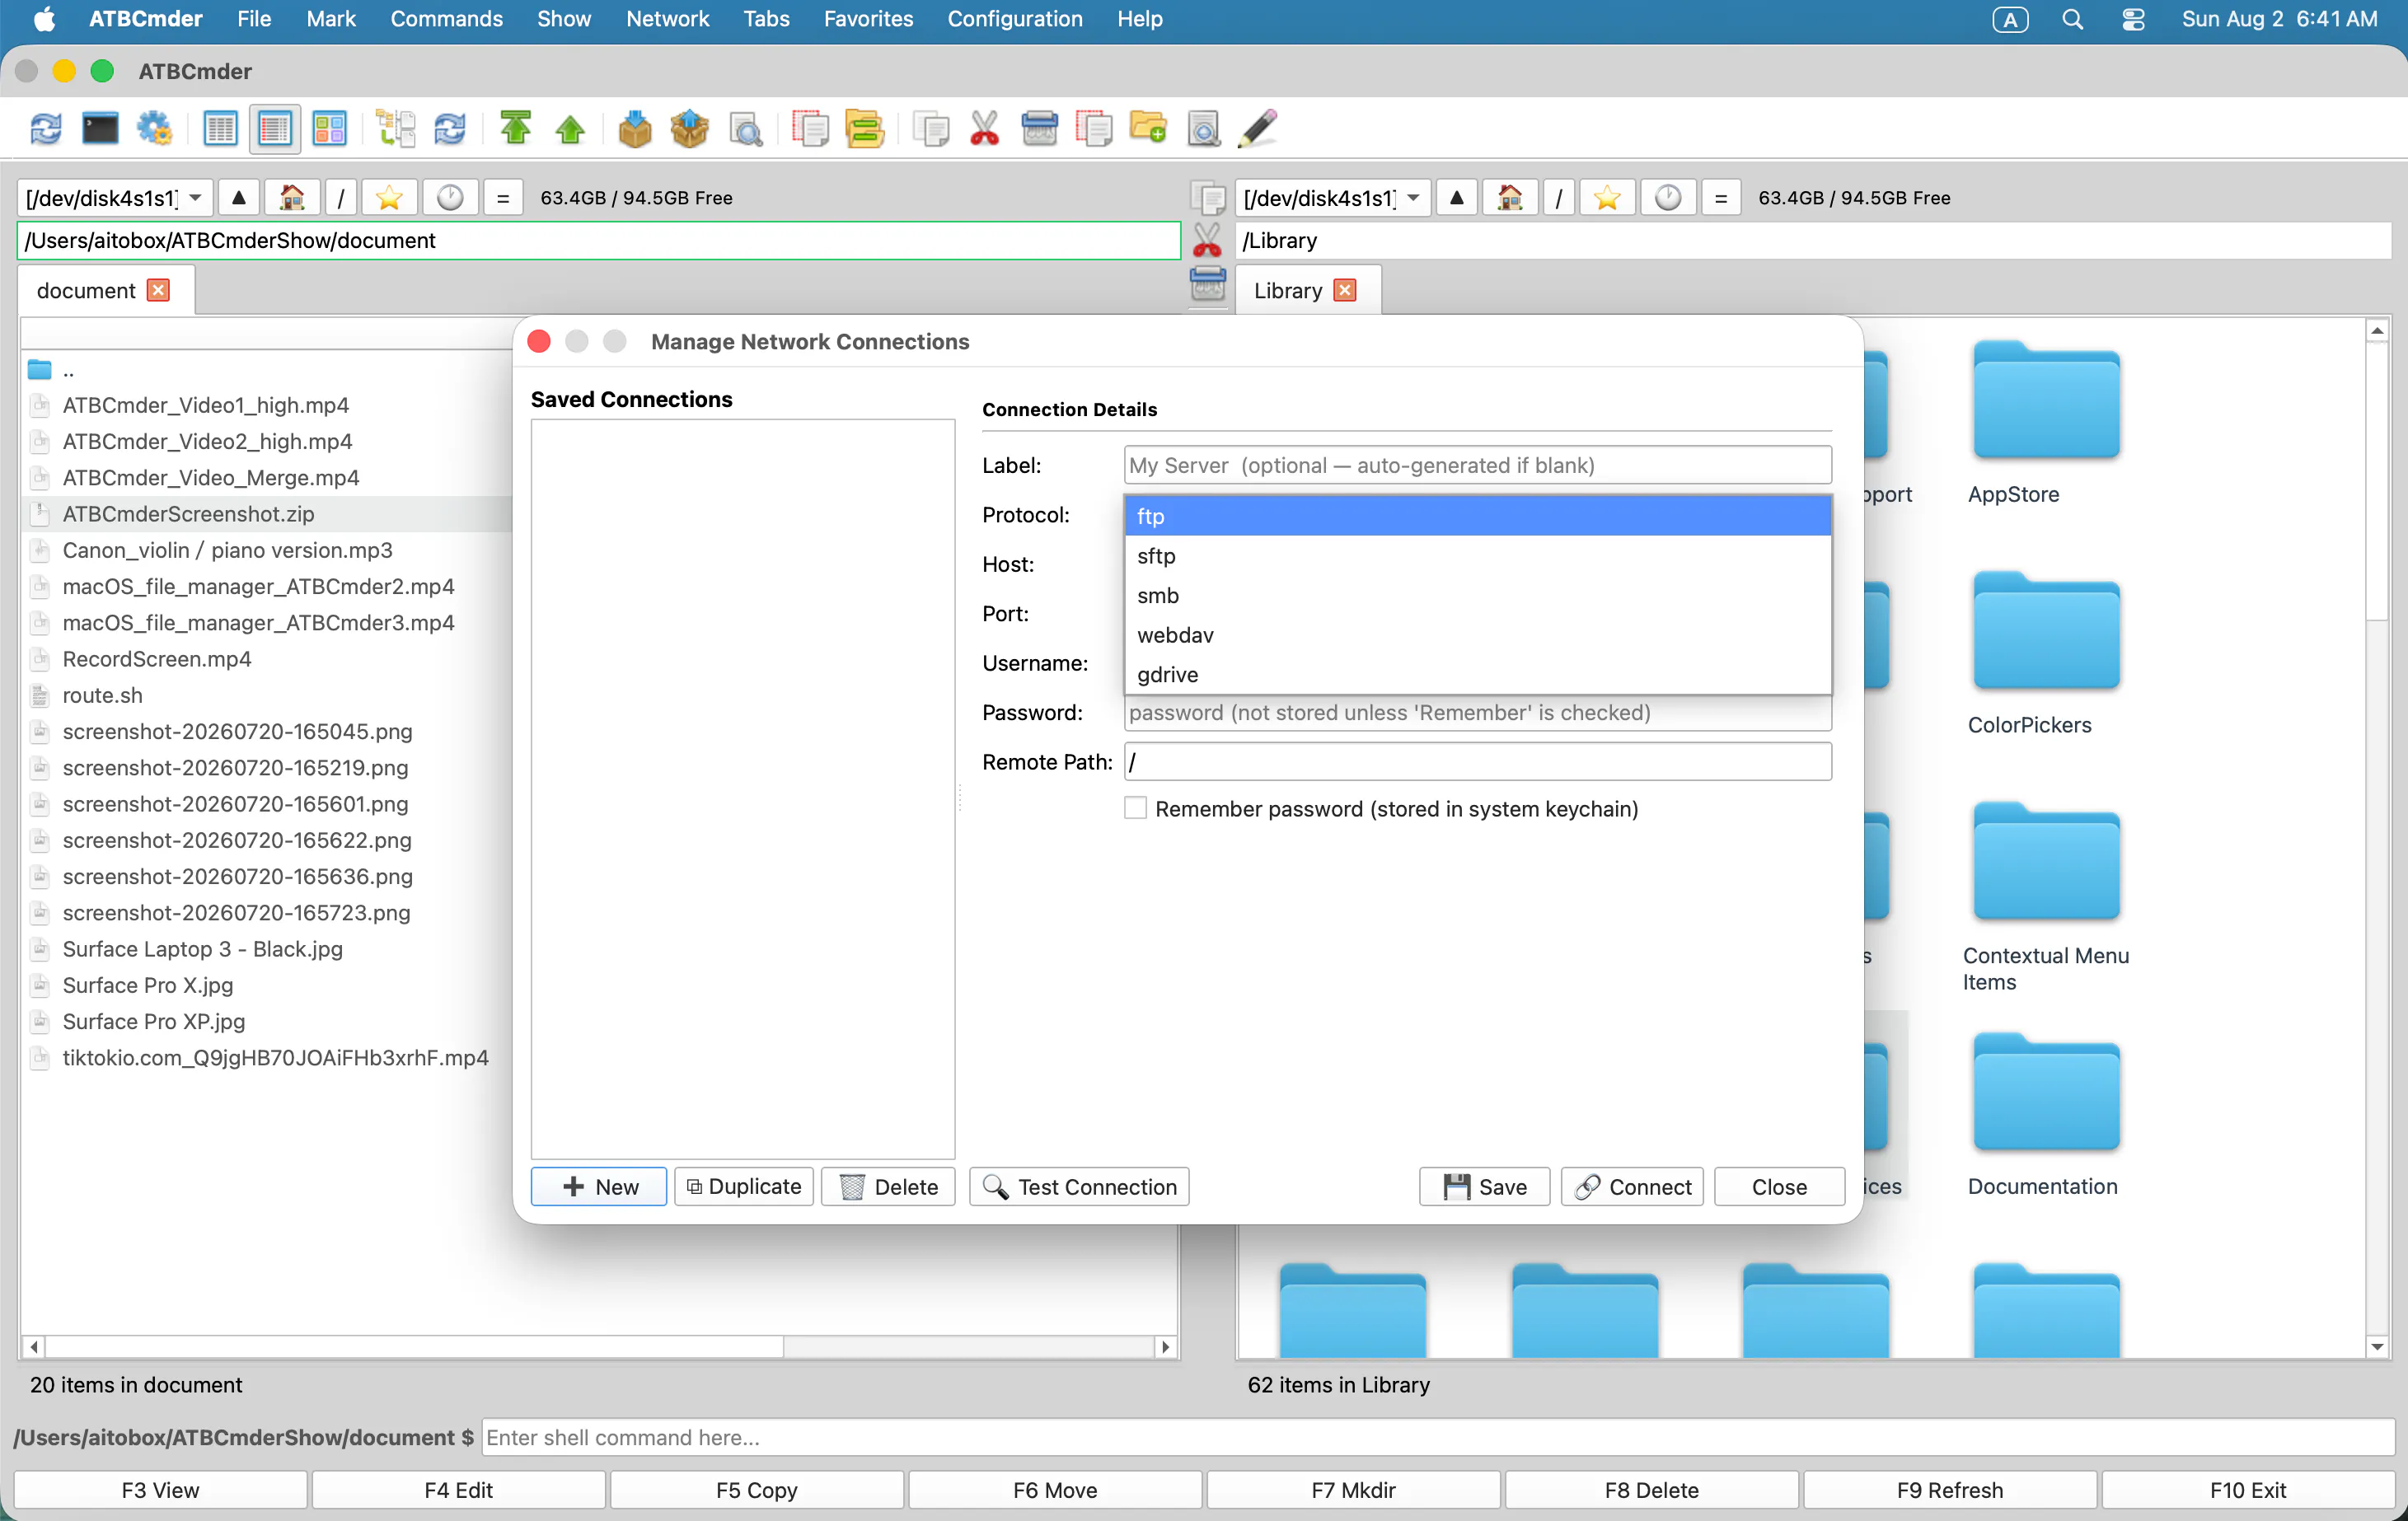The height and width of the screenshot is (1521, 2408).
Task: Click the gray copy pages toolbar icon
Action: [x=931, y=129]
